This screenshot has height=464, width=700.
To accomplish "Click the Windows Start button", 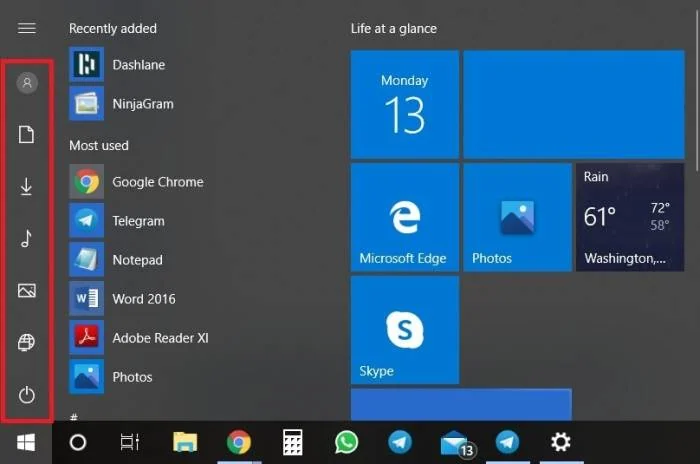I will (26, 443).
